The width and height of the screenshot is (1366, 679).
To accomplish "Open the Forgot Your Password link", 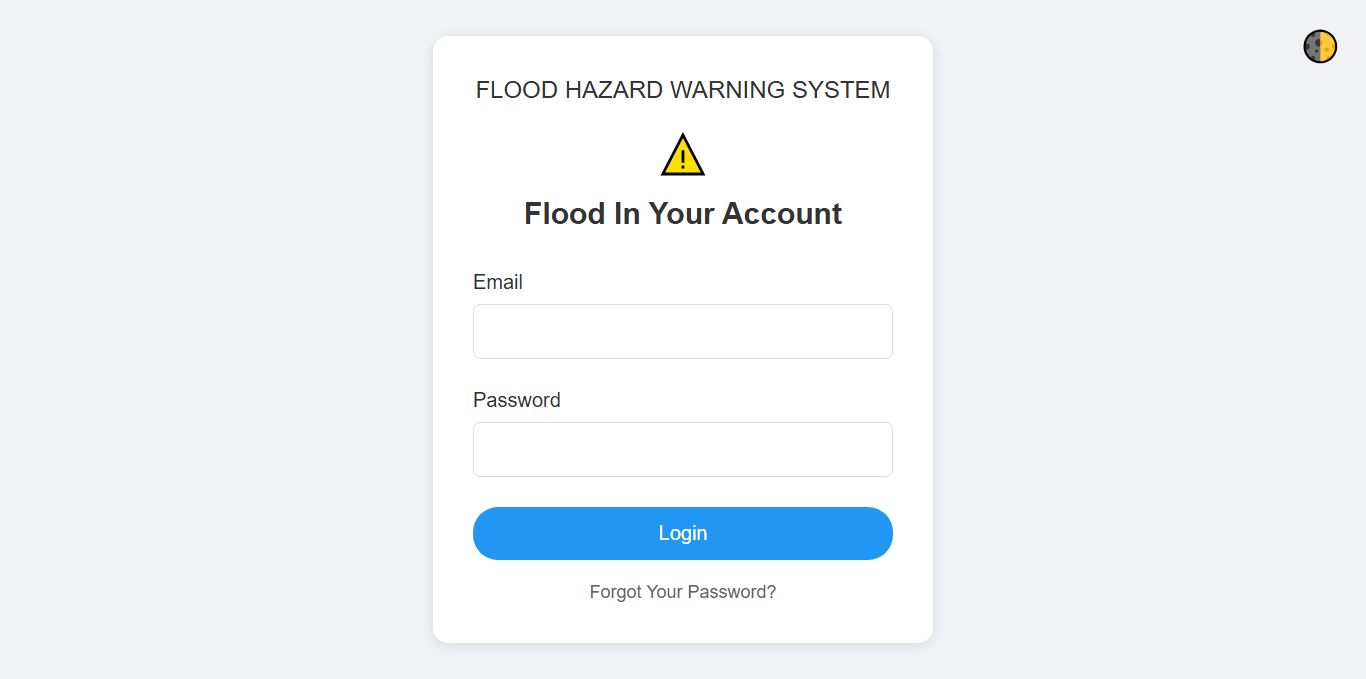I will pos(683,591).
